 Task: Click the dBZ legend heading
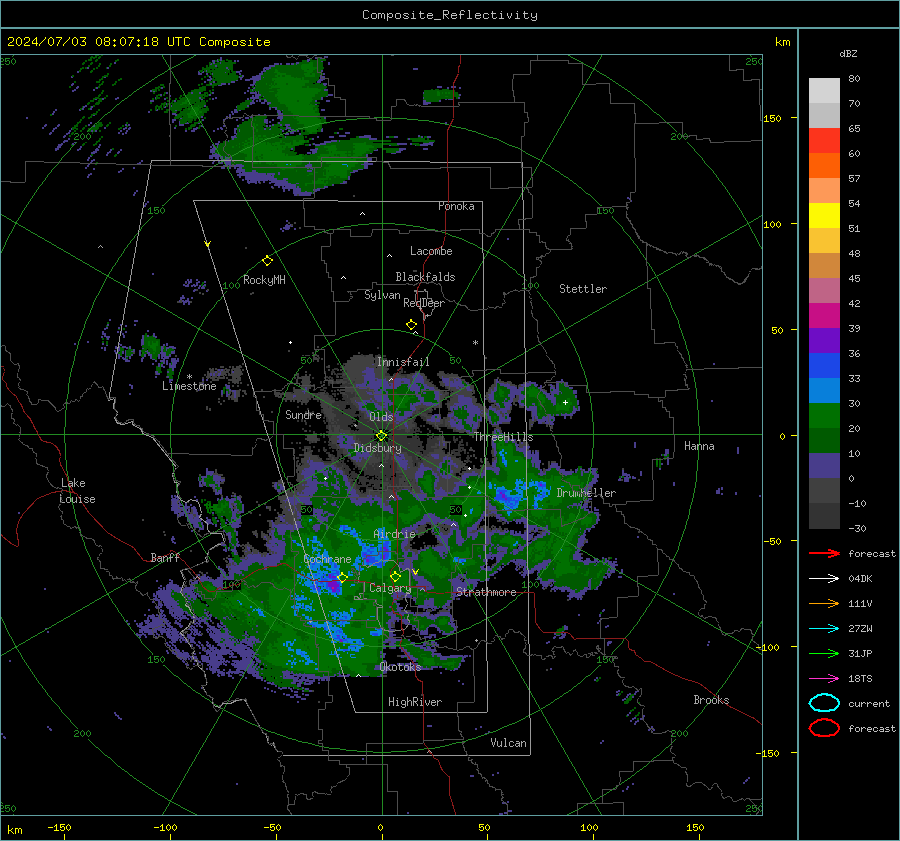click(x=848, y=53)
